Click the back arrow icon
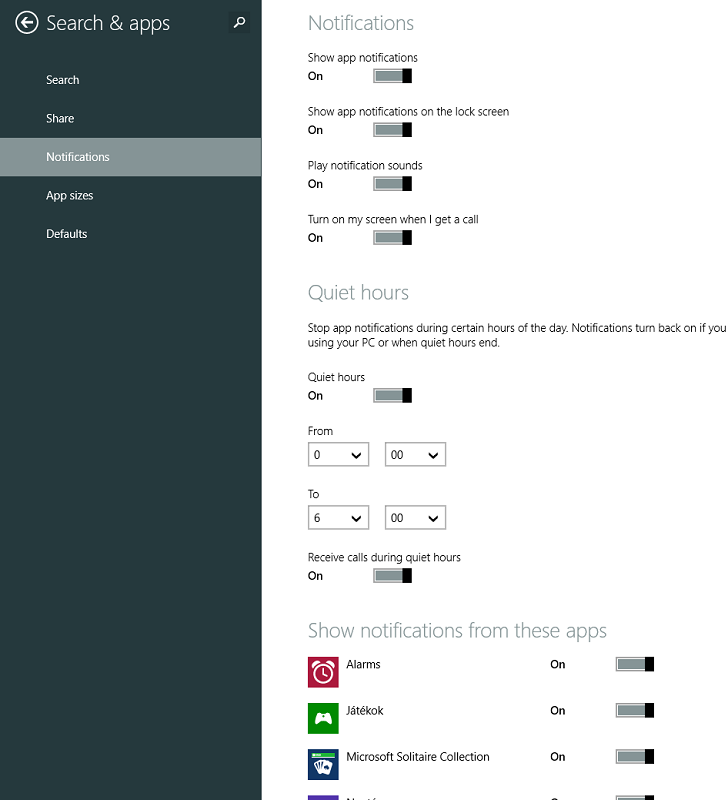 pos(27,23)
